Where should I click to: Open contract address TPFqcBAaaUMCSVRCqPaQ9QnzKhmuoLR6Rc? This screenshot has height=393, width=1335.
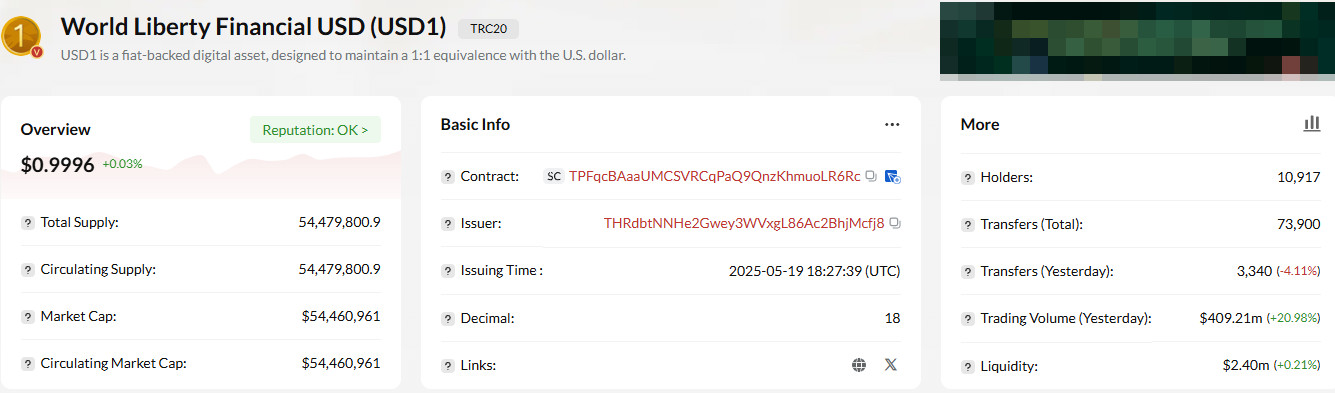pyautogui.click(x=714, y=176)
